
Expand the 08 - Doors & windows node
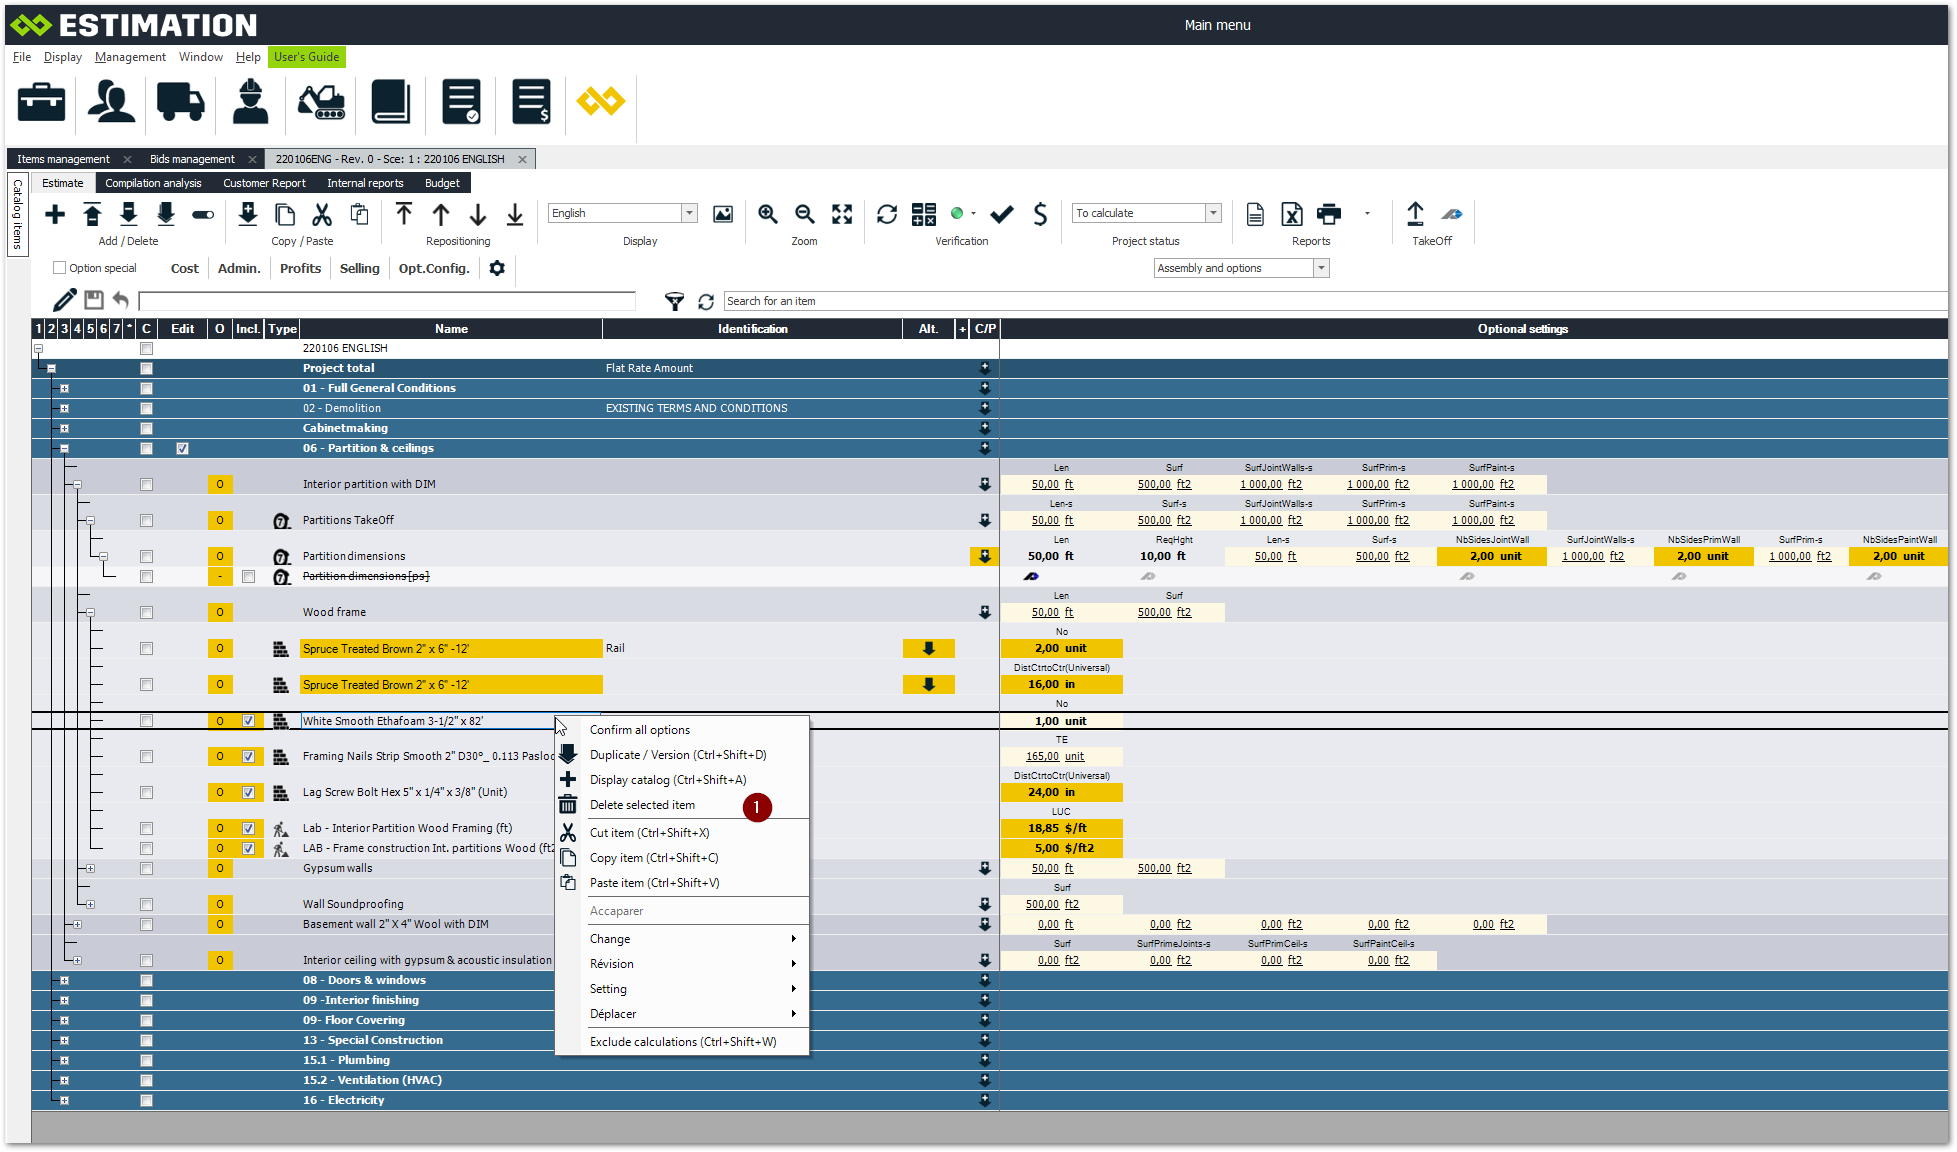64,981
